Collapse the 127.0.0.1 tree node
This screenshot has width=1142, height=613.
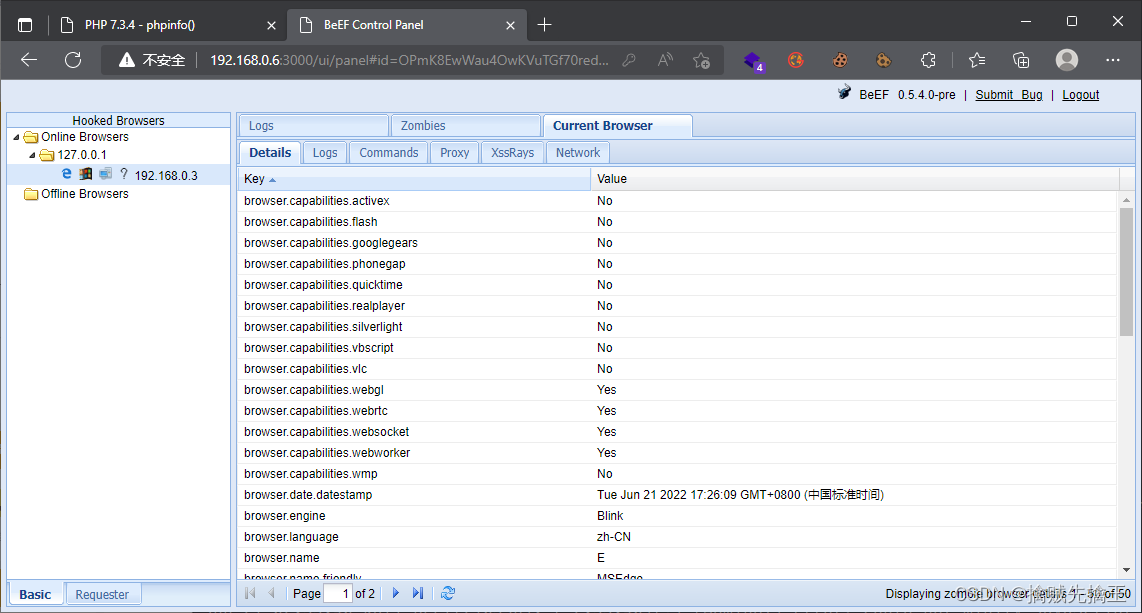[x=32, y=155]
